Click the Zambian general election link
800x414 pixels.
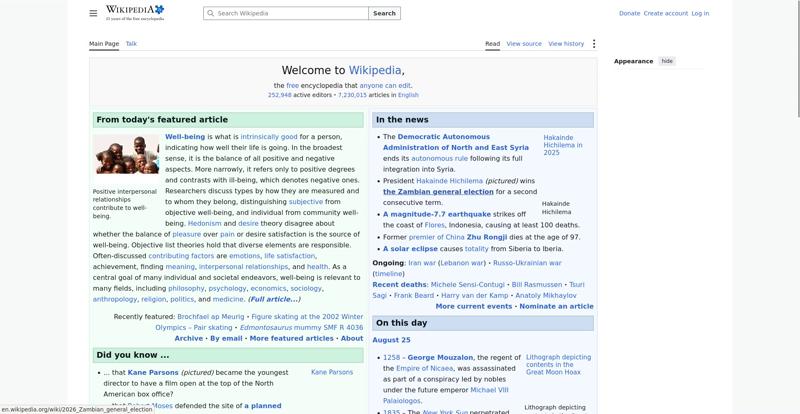pos(438,192)
